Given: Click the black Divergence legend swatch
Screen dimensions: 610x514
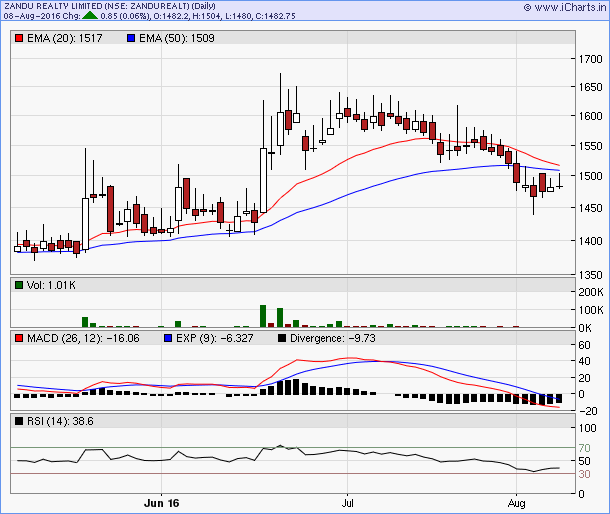Looking at the screenshot, I should 282,338.
